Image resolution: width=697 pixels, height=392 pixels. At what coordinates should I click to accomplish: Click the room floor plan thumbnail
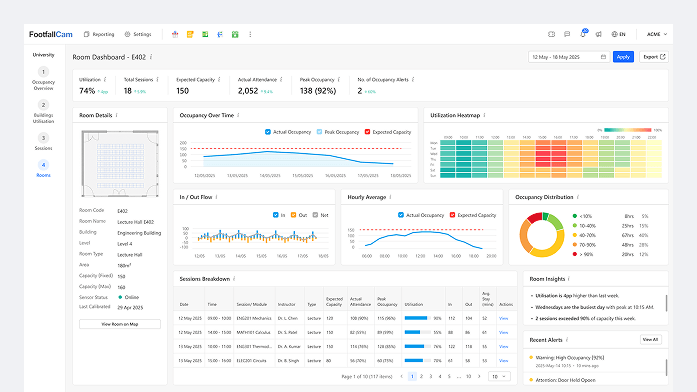pyautogui.click(x=120, y=163)
